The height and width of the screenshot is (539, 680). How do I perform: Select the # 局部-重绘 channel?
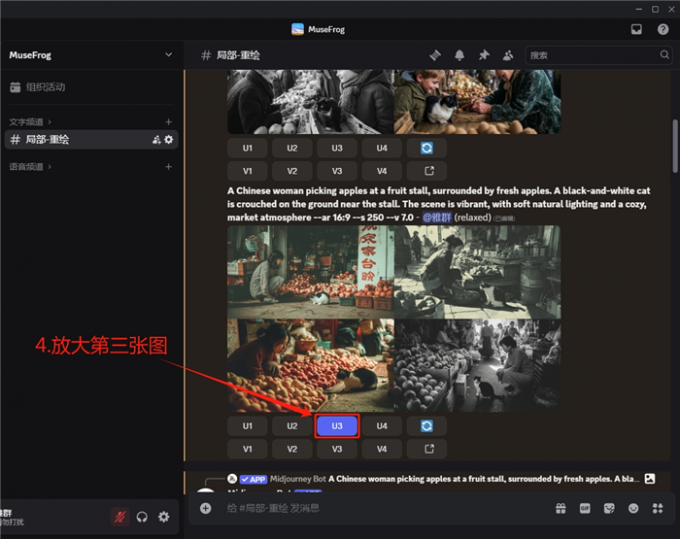[91, 140]
